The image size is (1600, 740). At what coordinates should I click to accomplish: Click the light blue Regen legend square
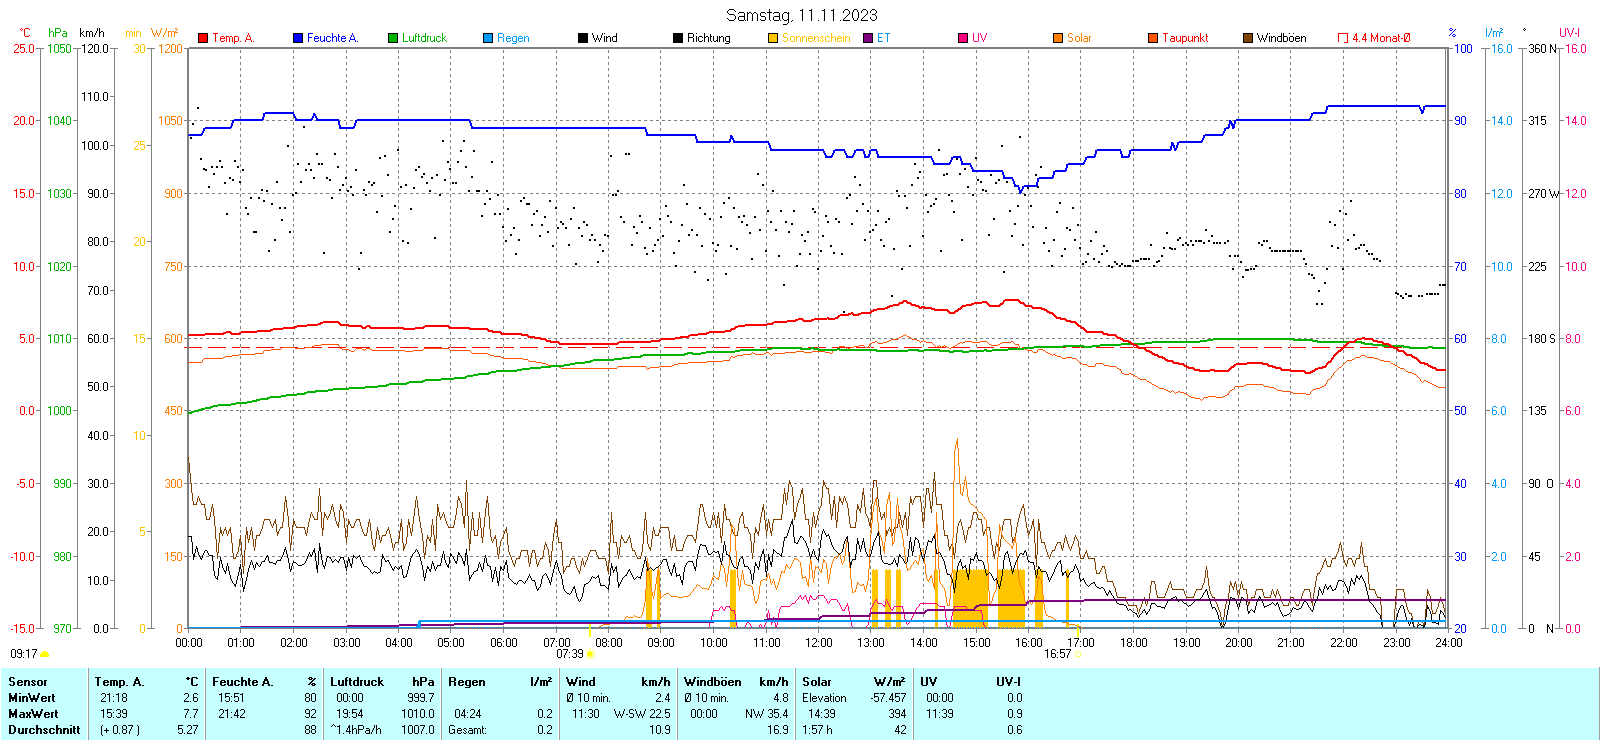[488, 38]
